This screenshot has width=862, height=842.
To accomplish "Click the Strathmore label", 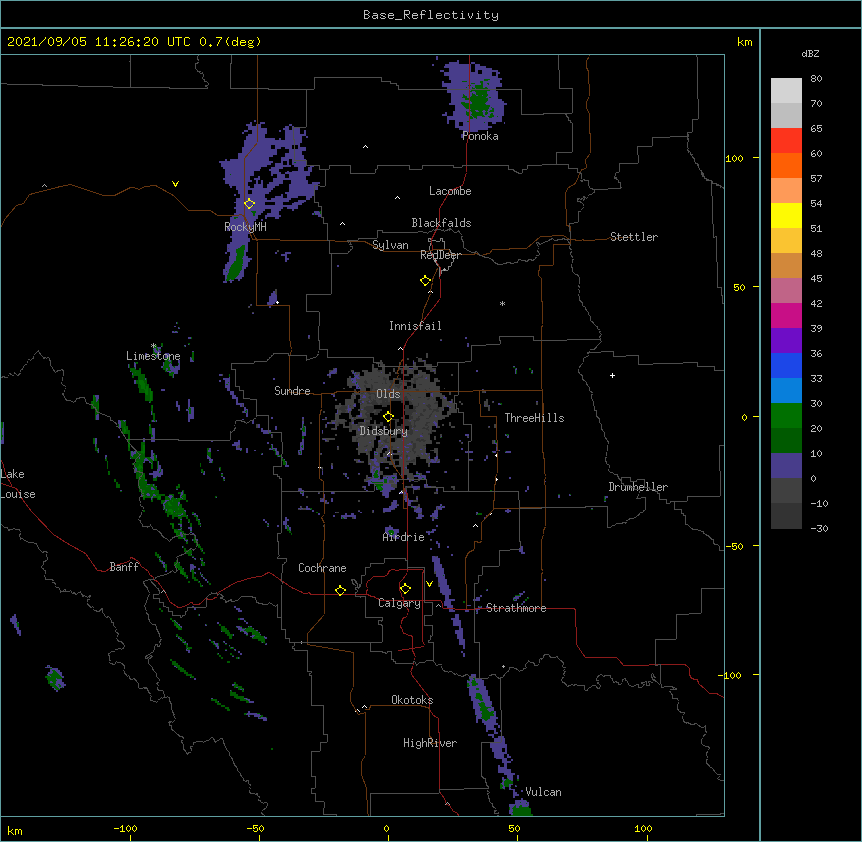I will tap(516, 608).
